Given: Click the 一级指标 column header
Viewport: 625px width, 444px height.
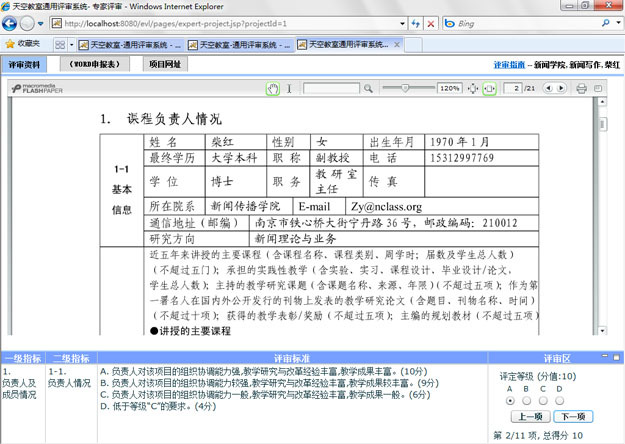Looking at the screenshot, I should (x=23, y=358).
